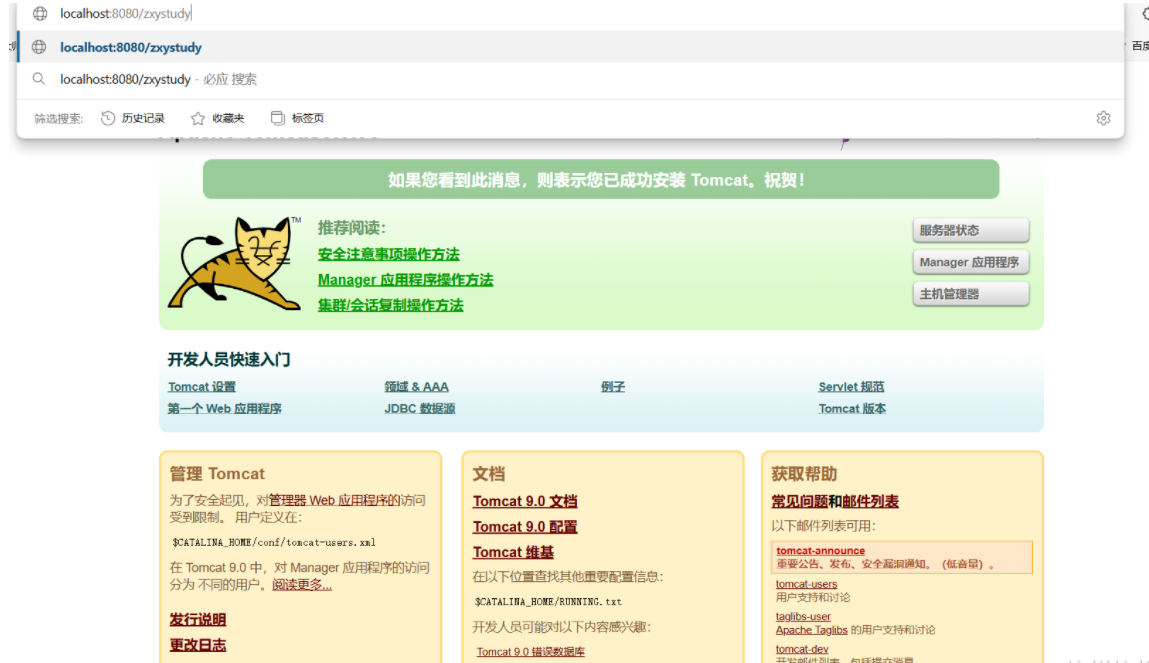Open the Tomcat 版本 link
The width and height of the screenshot is (1149, 663).
tap(852, 409)
